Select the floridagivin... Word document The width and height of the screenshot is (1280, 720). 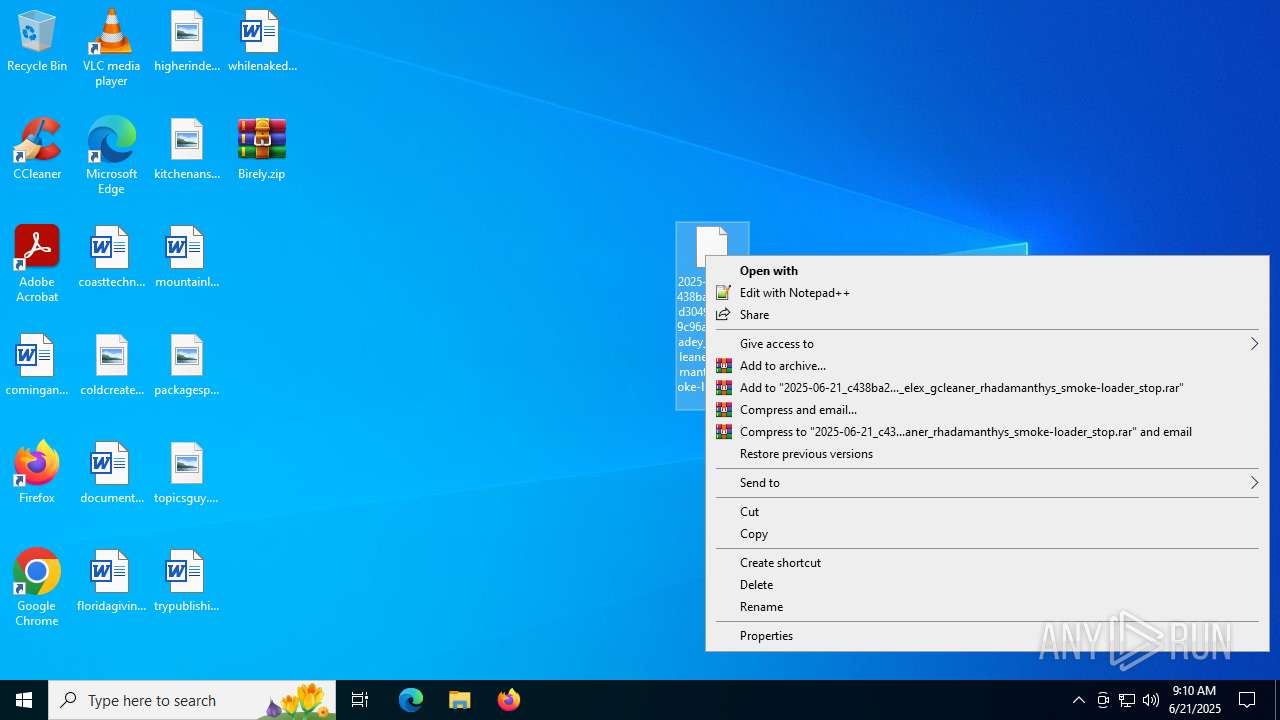pos(111,582)
